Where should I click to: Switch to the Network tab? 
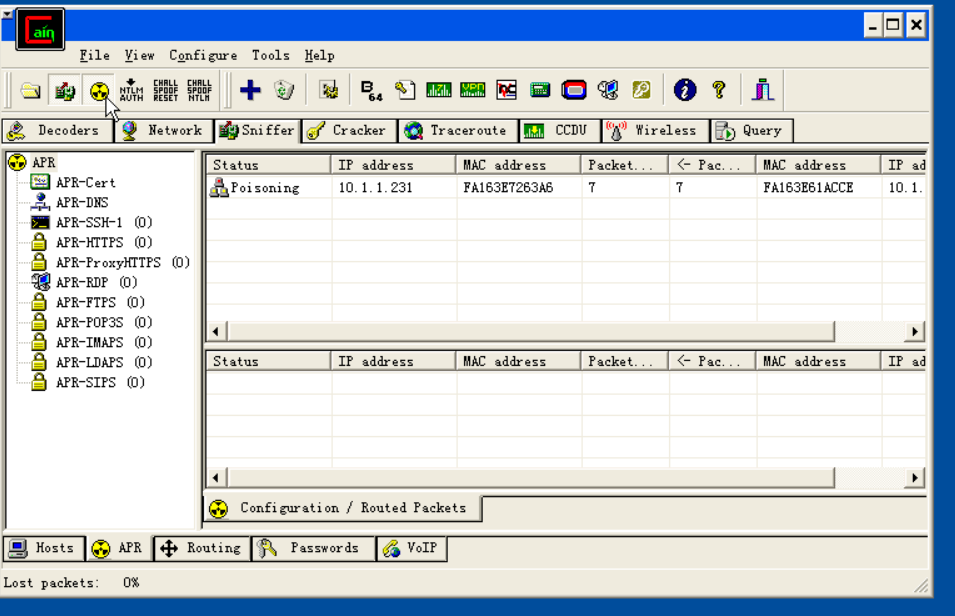click(164, 131)
